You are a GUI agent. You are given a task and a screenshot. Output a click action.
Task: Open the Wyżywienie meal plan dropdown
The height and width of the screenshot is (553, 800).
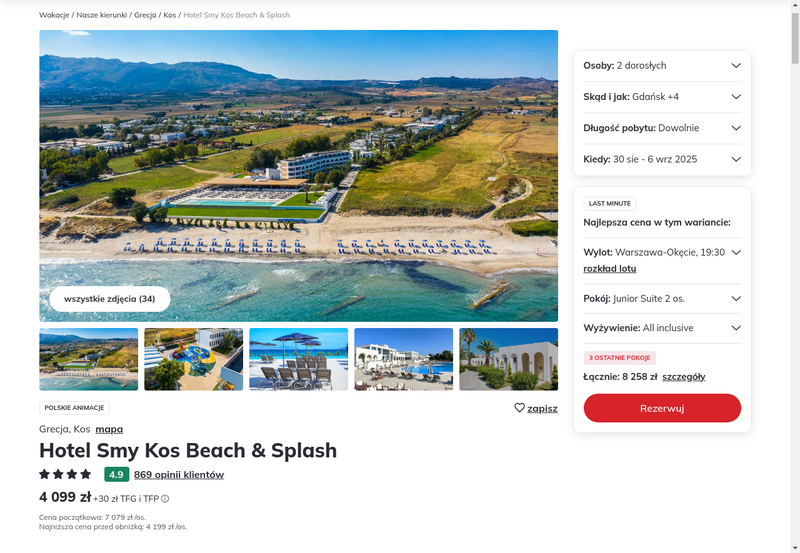click(x=662, y=328)
